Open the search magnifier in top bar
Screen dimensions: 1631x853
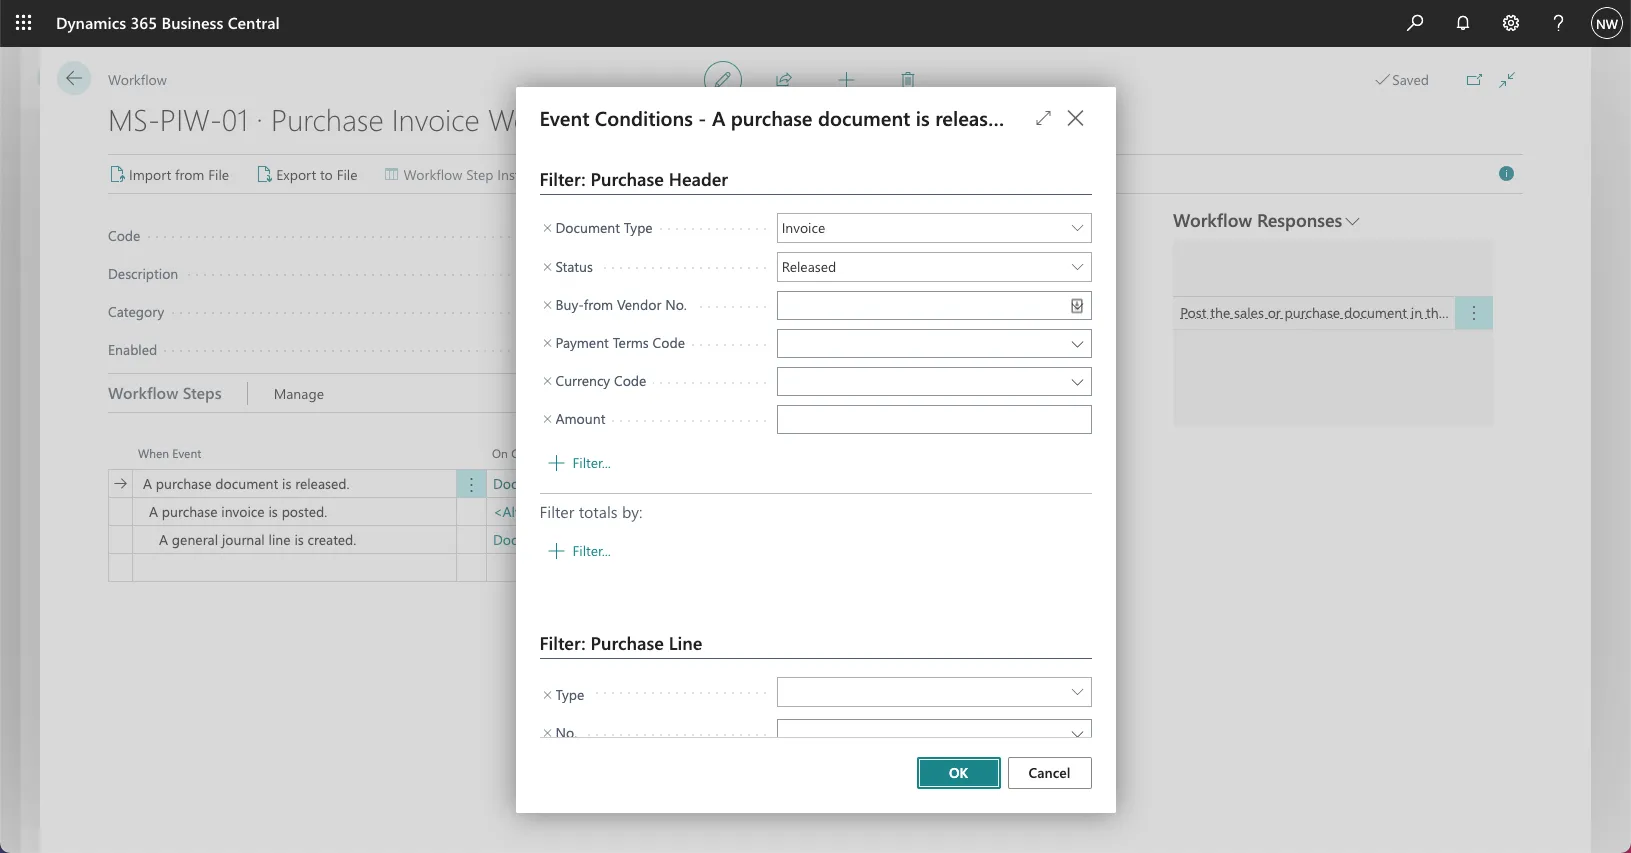point(1415,23)
